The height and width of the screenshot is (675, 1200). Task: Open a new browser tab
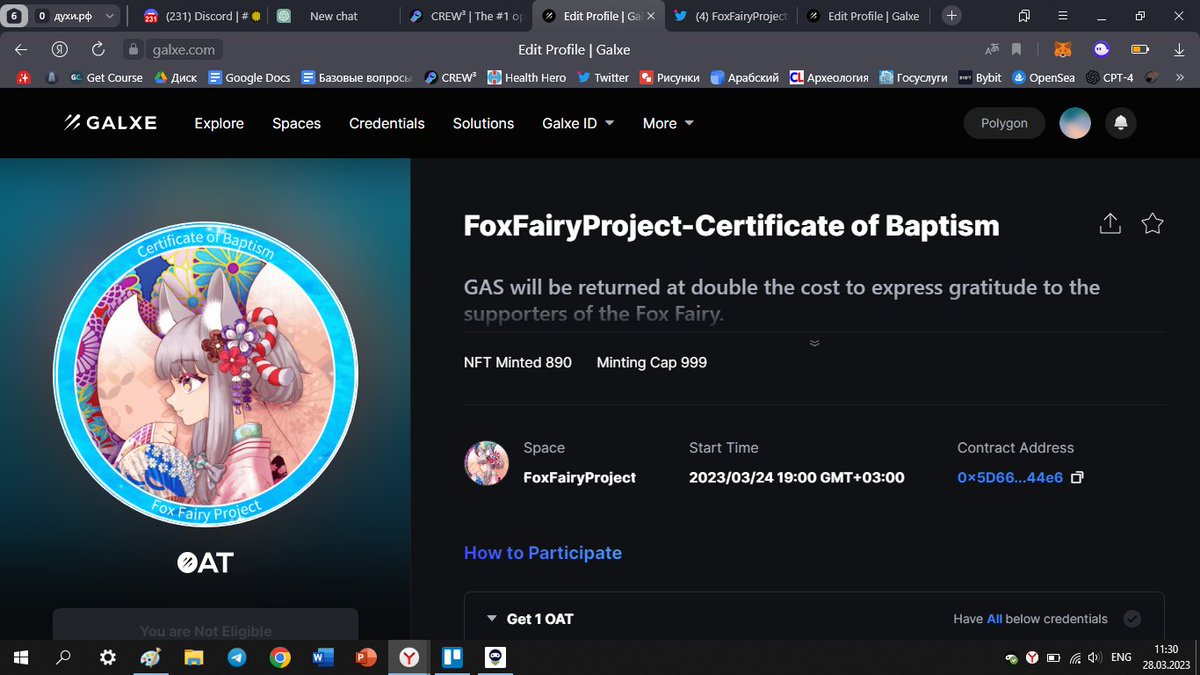[x=952, y=16]
